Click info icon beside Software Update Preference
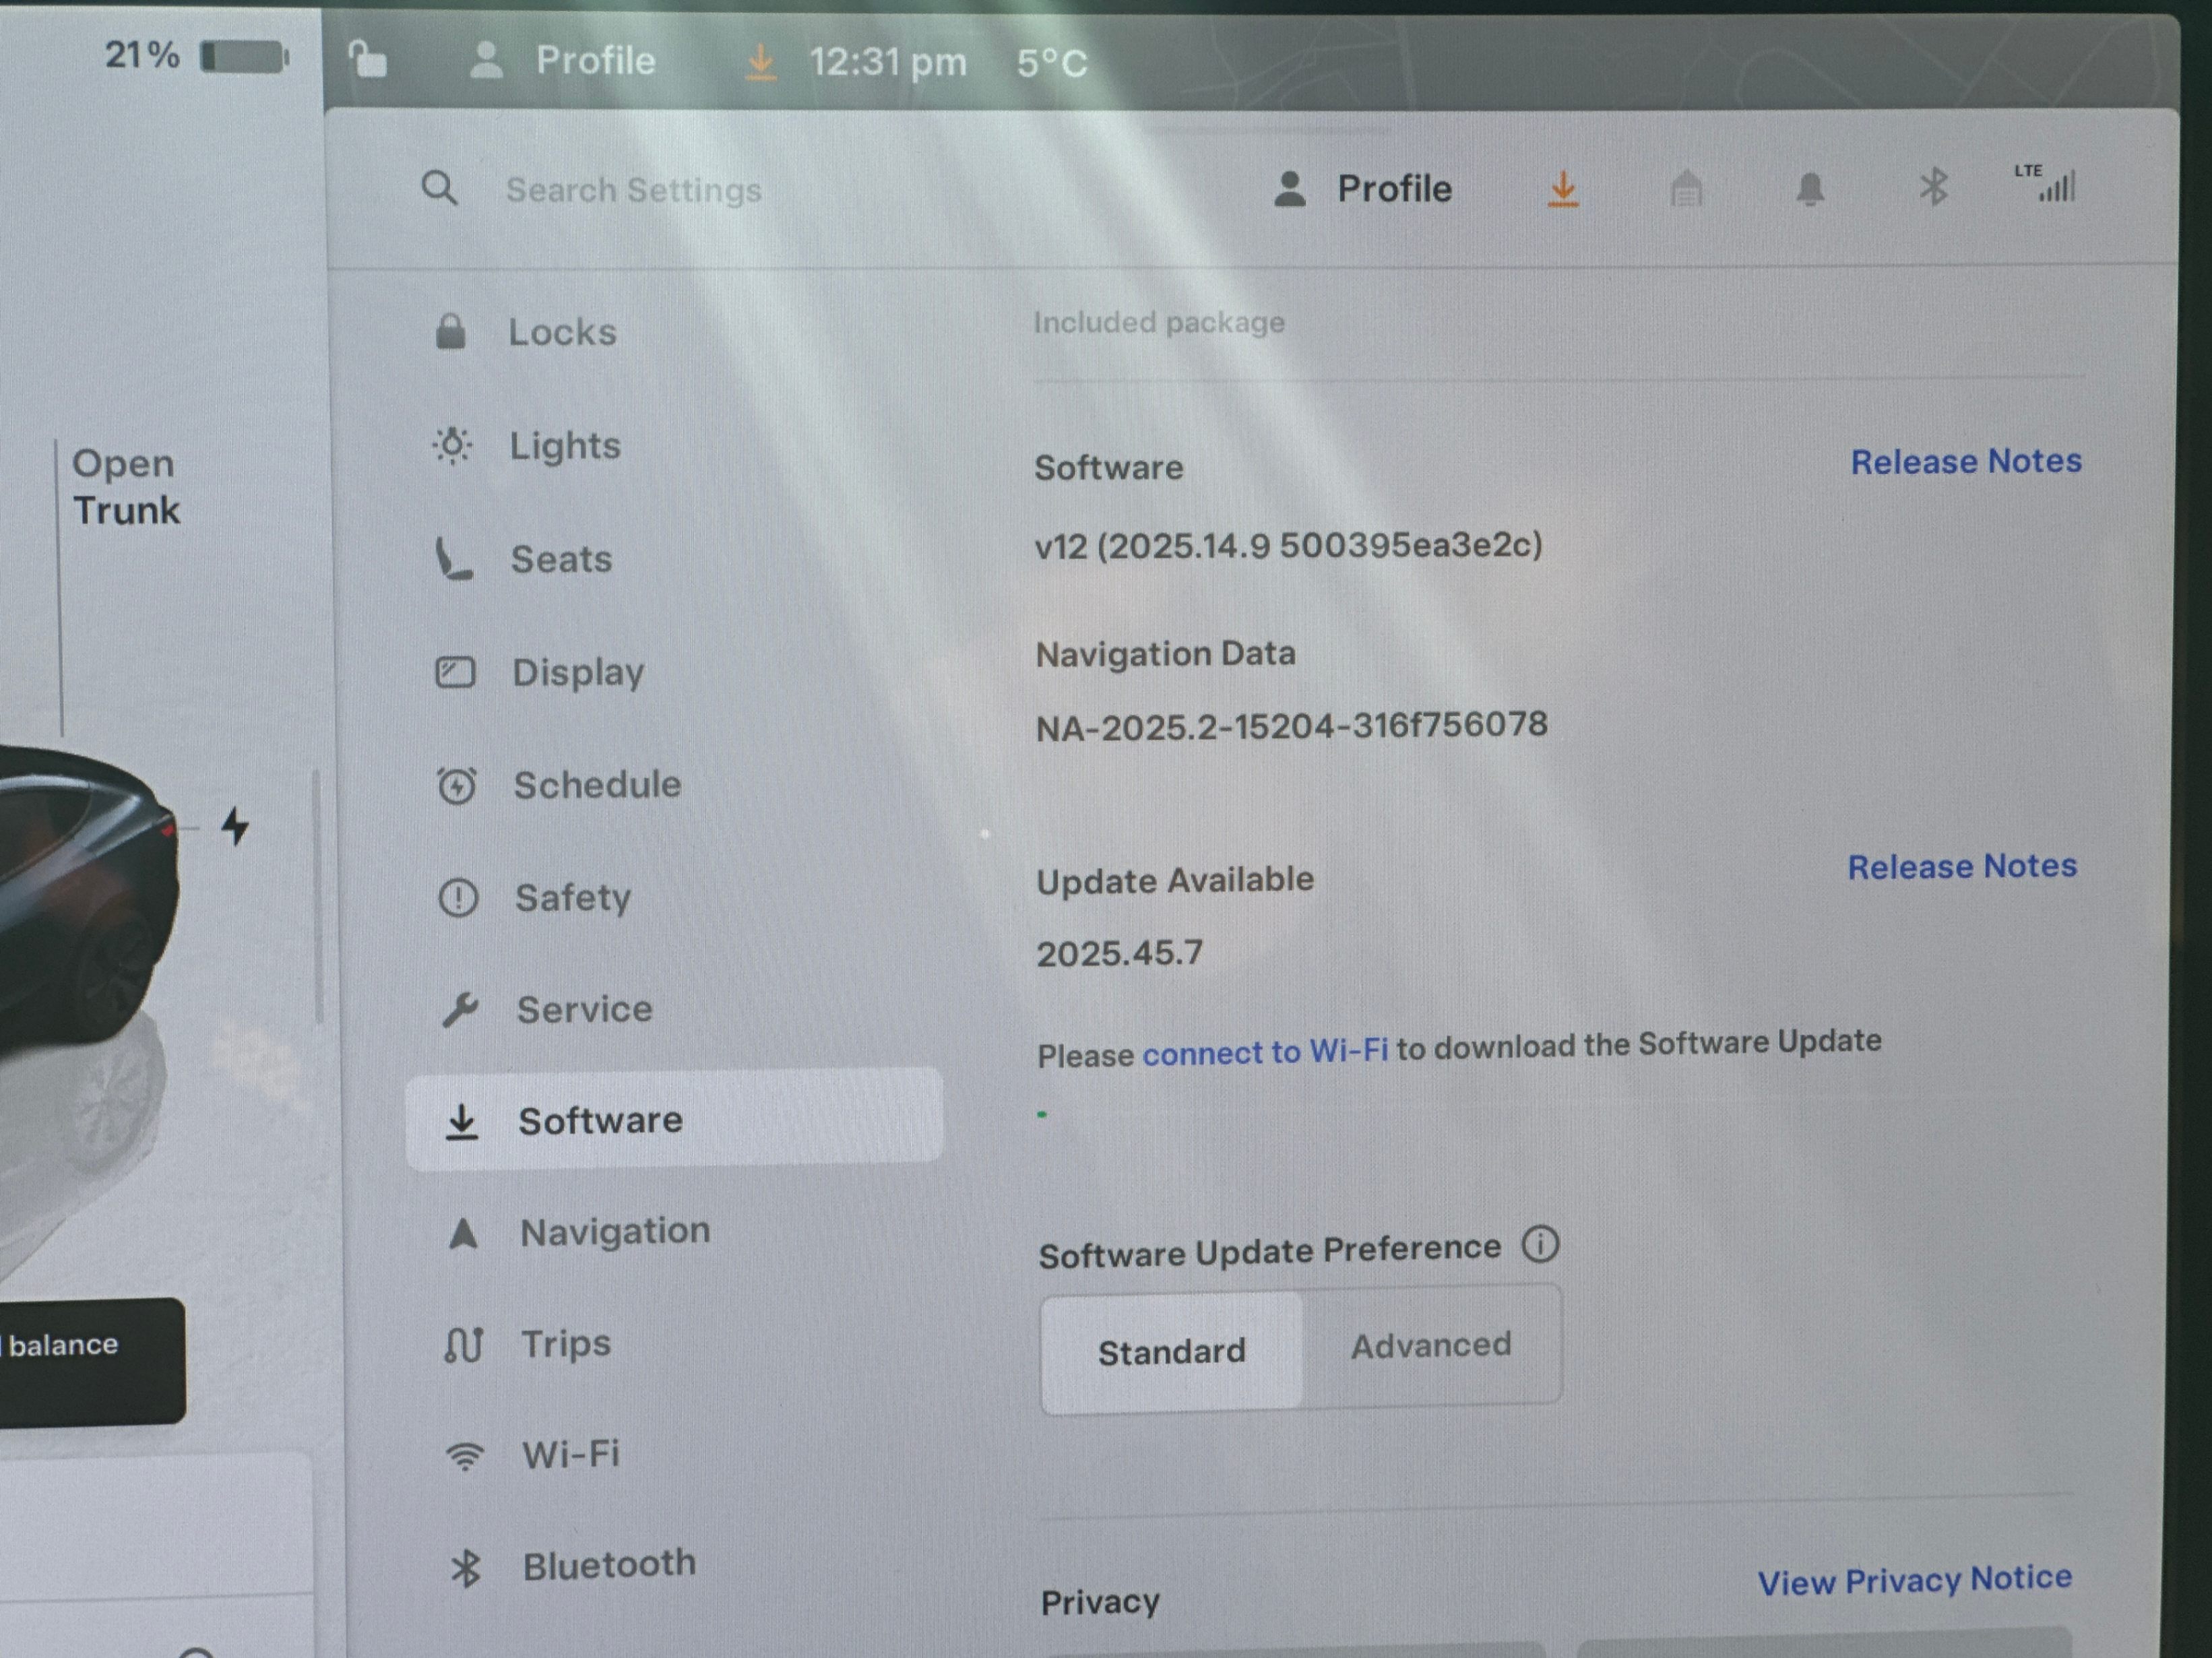This screenshot has height=1658, width=2212. coord(1540,1245)
